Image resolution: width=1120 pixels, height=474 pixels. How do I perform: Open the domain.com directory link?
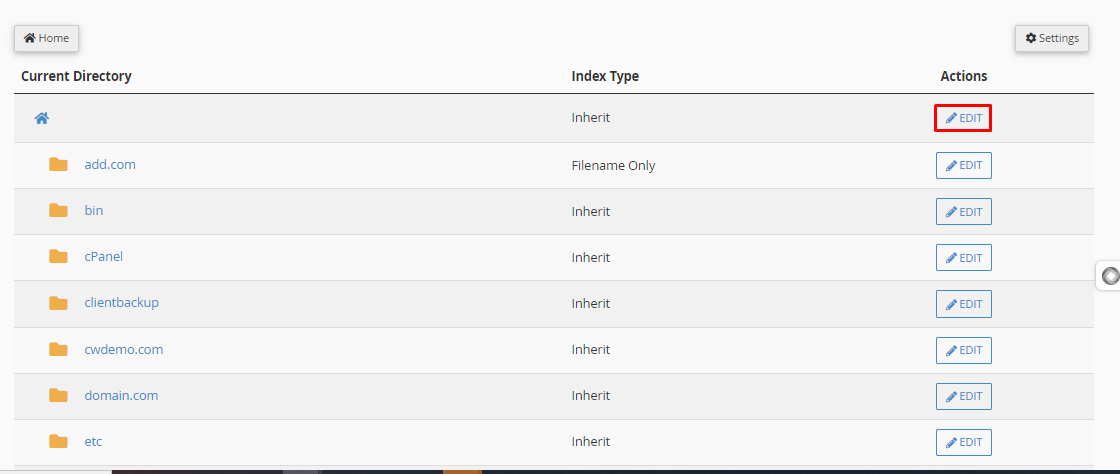pyautogui.click(x=121, y=396)
